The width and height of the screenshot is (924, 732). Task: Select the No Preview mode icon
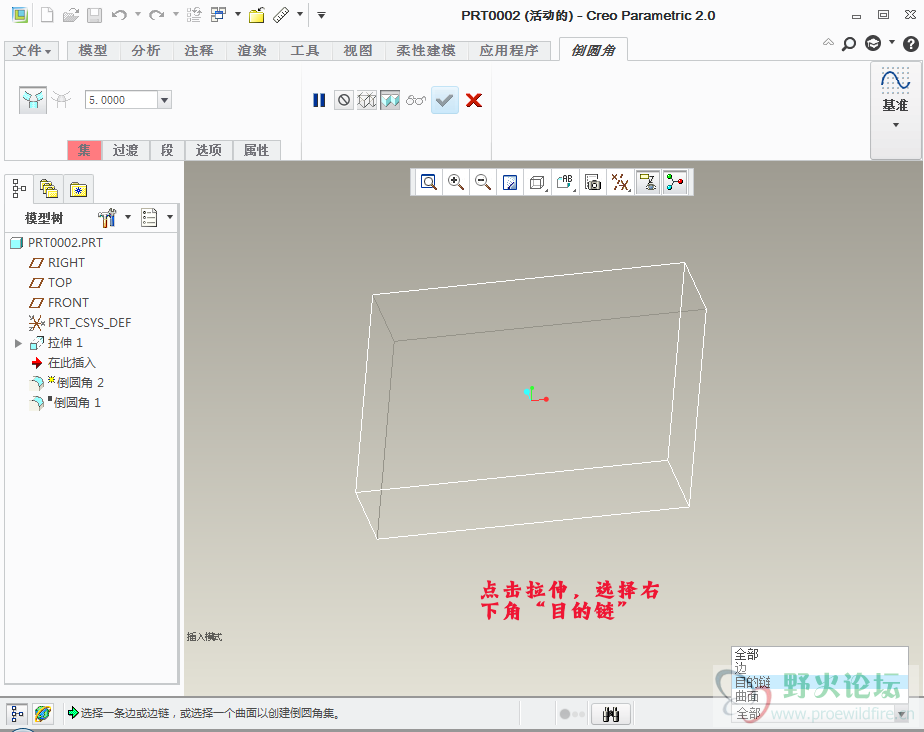pos(344,100)
